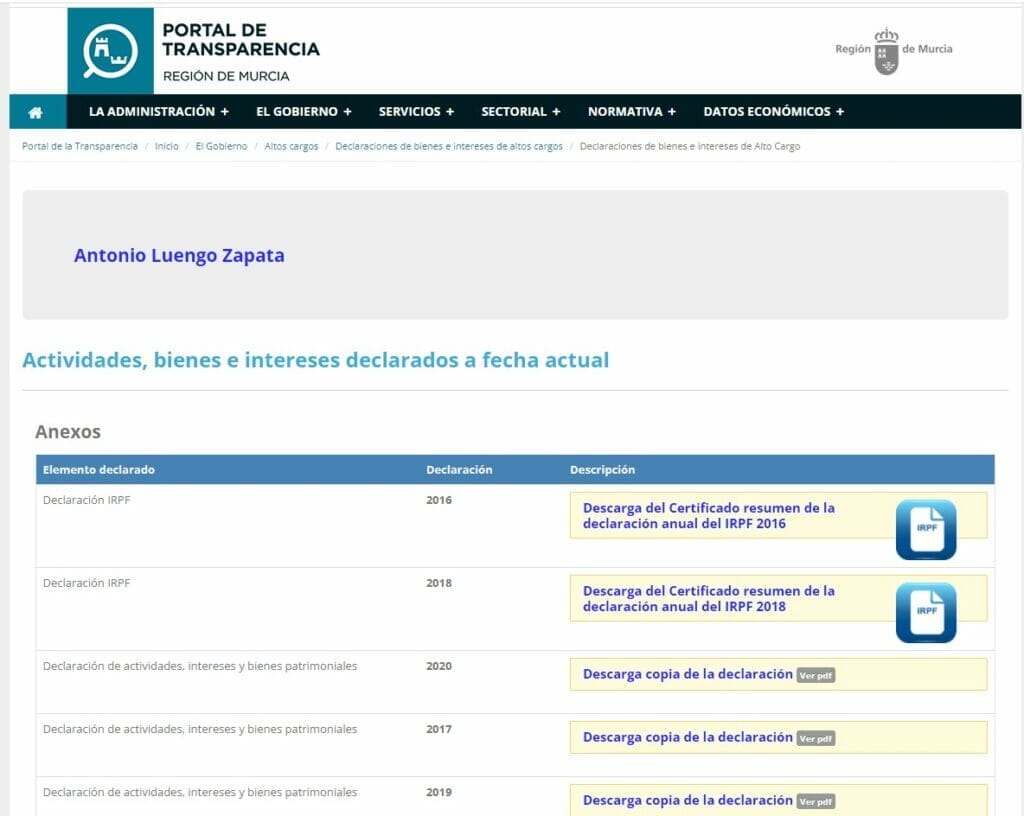This screenshot has height=816, width=1024.
Task: Click the IRPF 2016 document icon
Action: (x=925, y=529)
